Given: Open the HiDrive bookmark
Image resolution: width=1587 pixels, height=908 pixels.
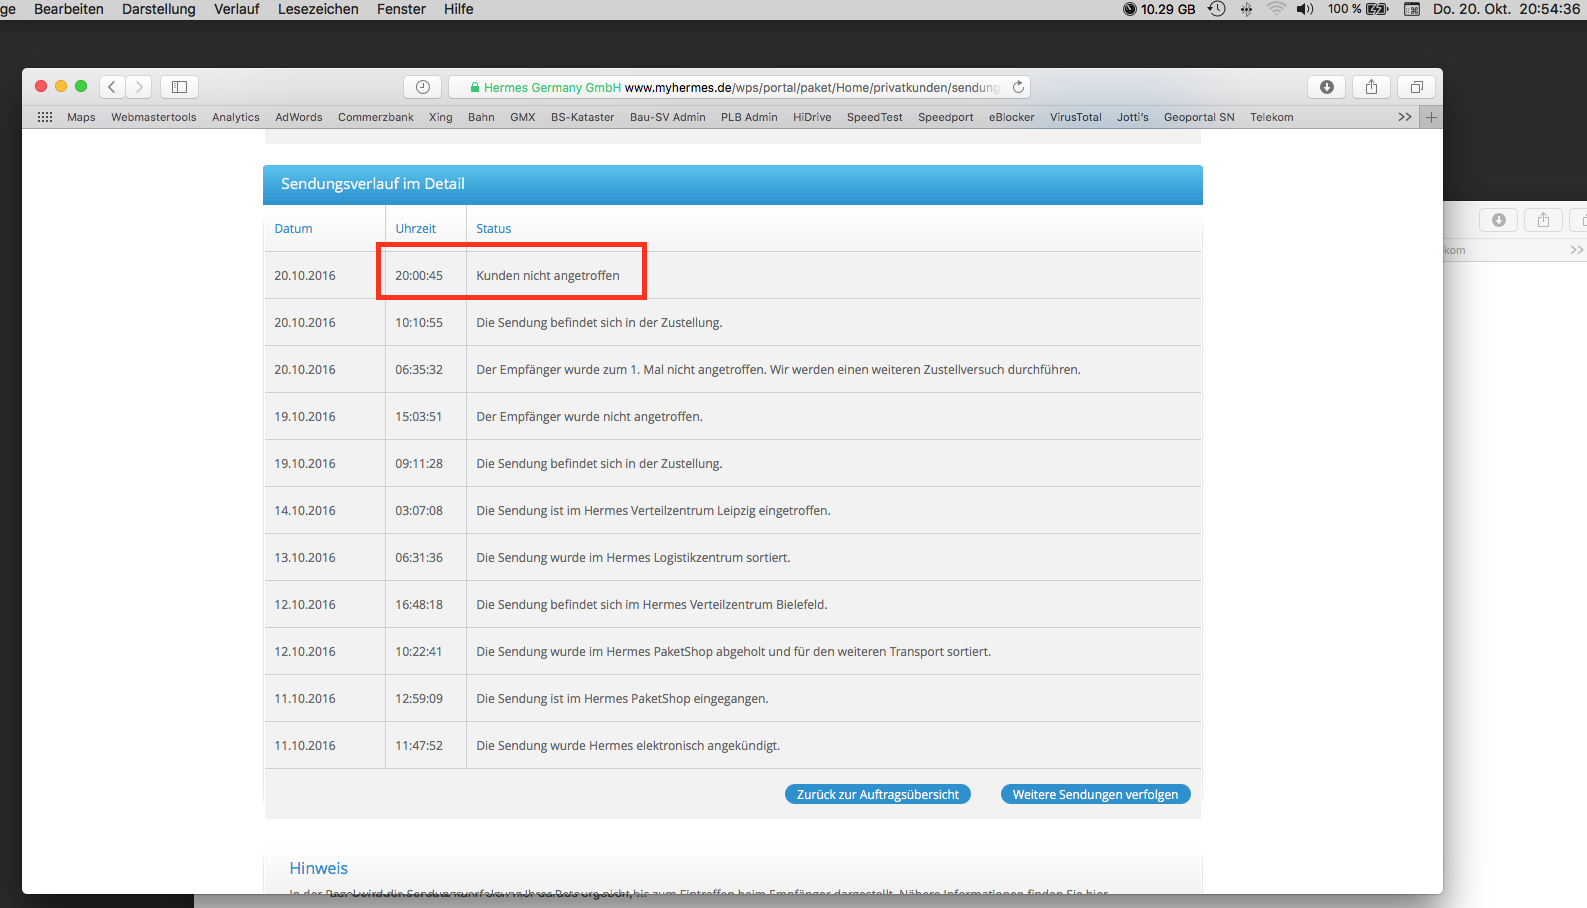Looking at the screenshot, I should click(812, 117).
